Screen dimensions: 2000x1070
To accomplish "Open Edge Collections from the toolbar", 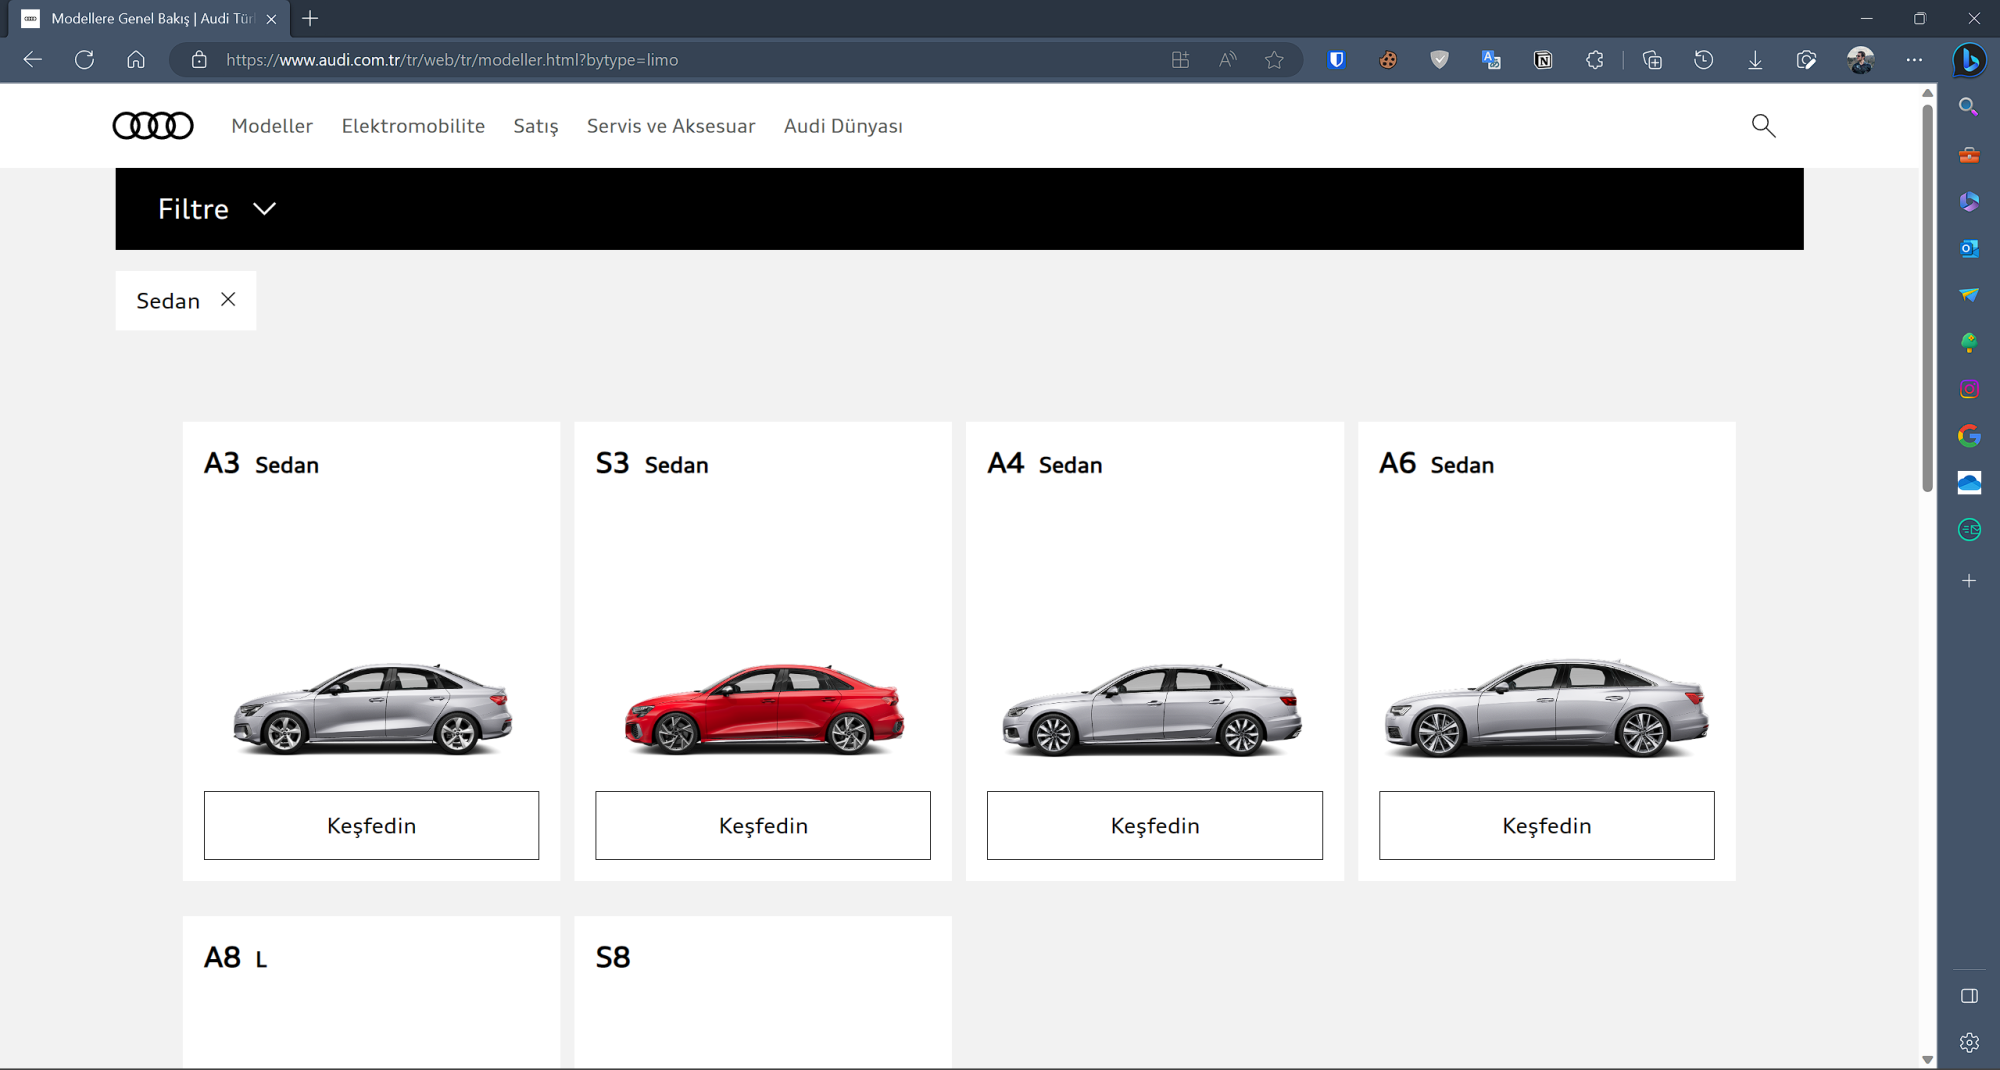I will point(1652,60).
